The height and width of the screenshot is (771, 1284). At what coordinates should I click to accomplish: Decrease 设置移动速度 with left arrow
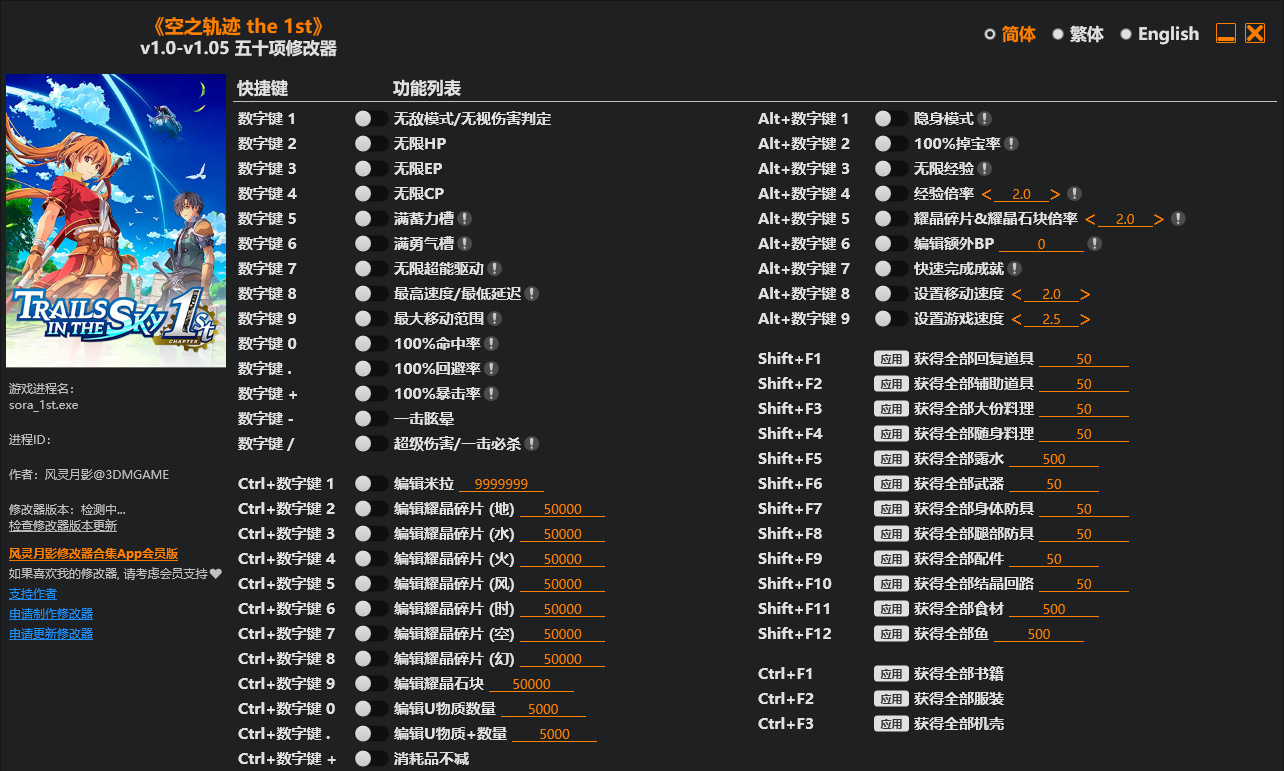(x=1017, y=294)
